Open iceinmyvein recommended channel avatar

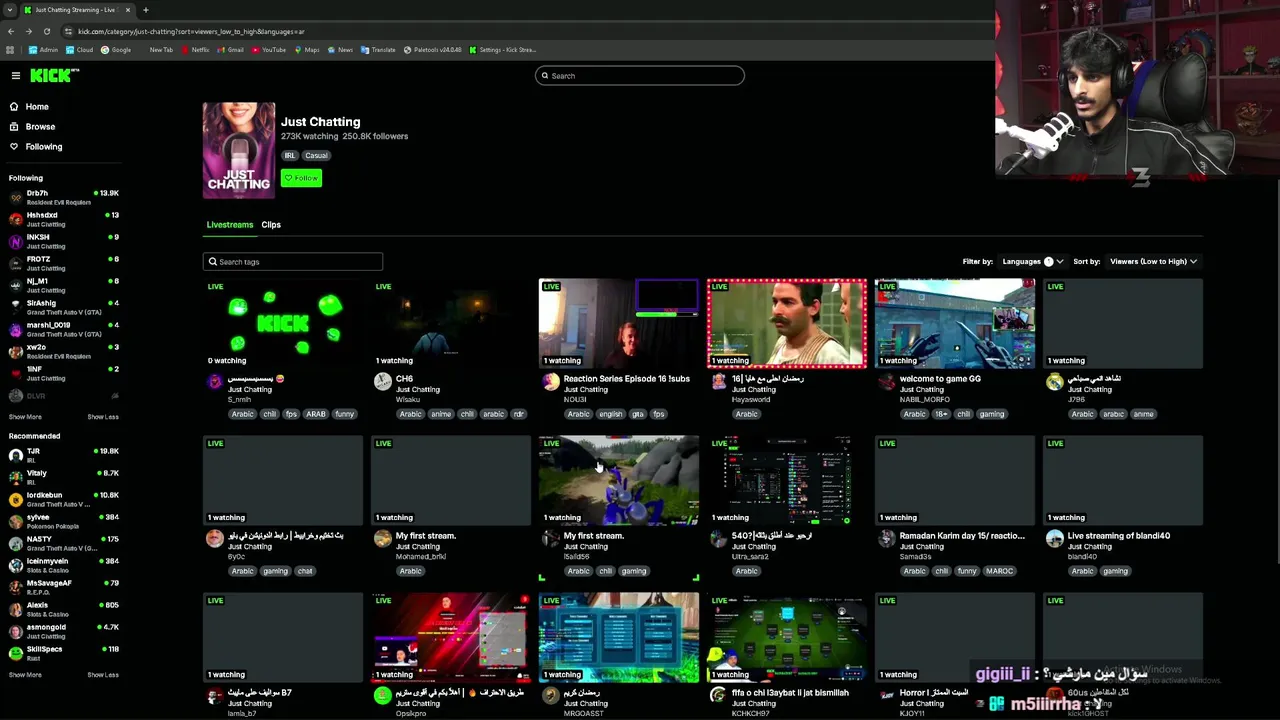pos(15,565)
